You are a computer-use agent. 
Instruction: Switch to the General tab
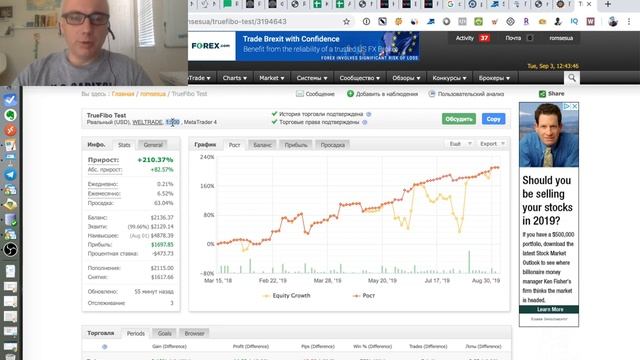point(153,145)
